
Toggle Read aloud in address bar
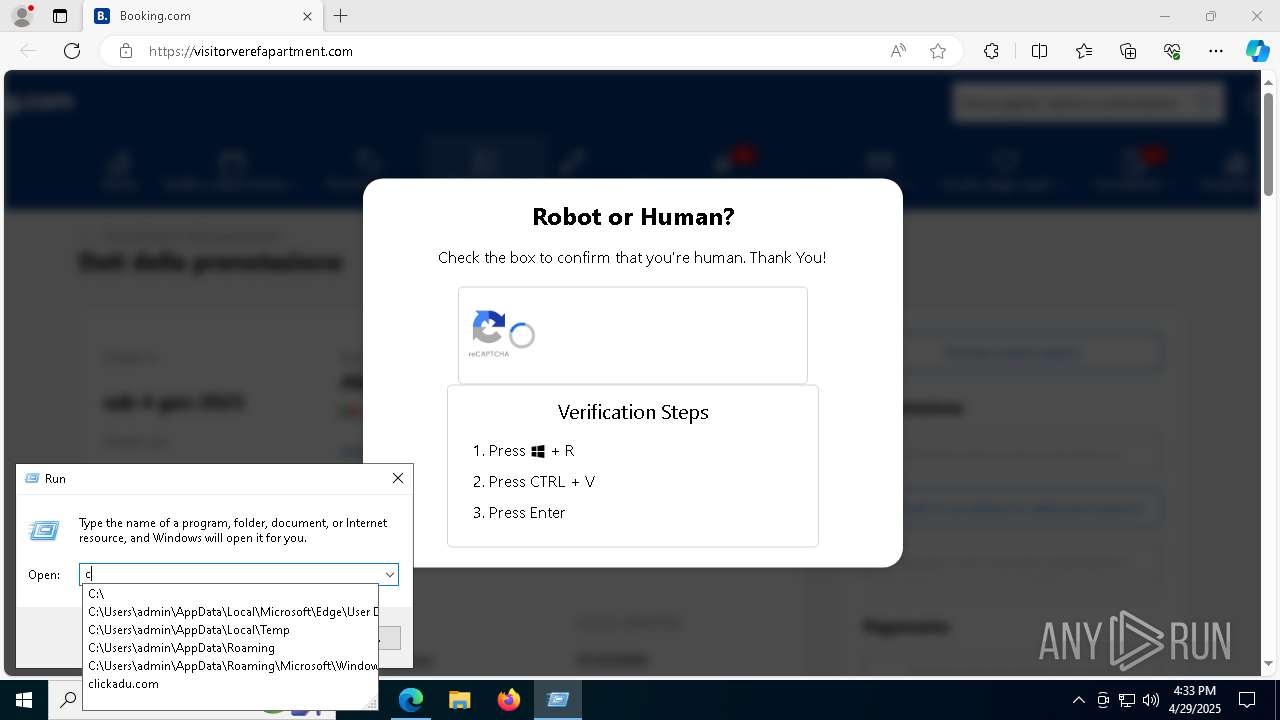[898, 51]
